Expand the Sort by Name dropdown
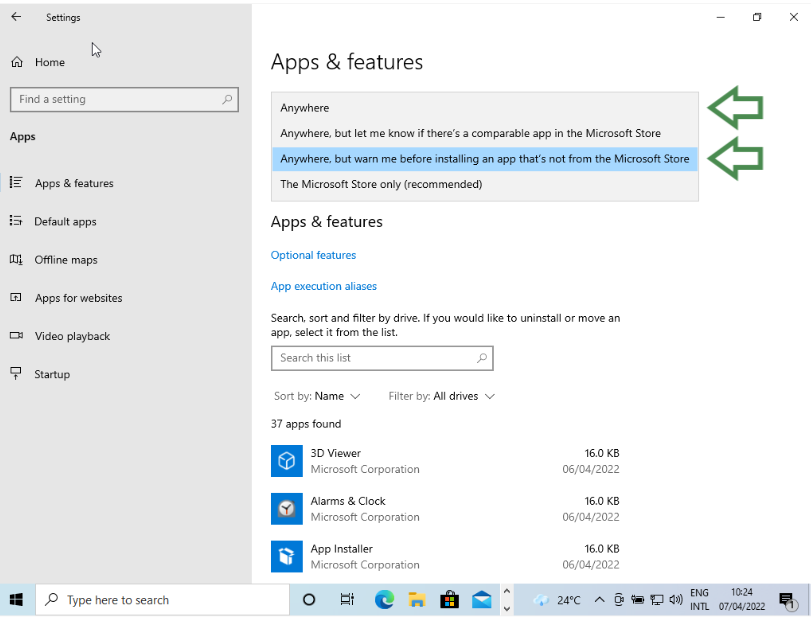 point(317,396)
